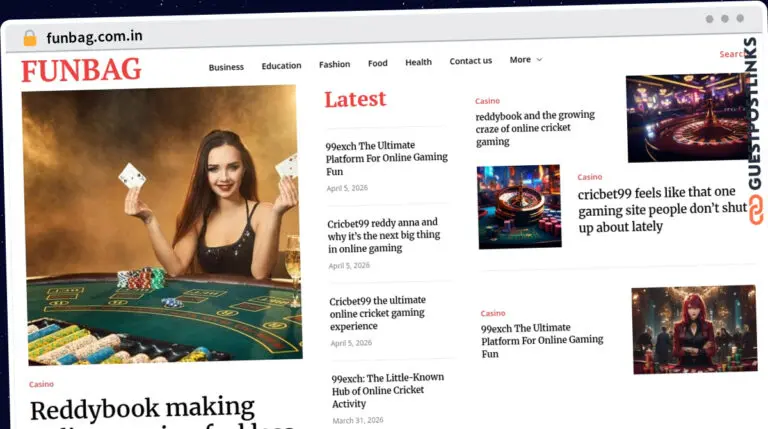Open Cricbet99 ultimate online cricket gaming experience
This screenshot has height=429, width=768.
(377, 313)
